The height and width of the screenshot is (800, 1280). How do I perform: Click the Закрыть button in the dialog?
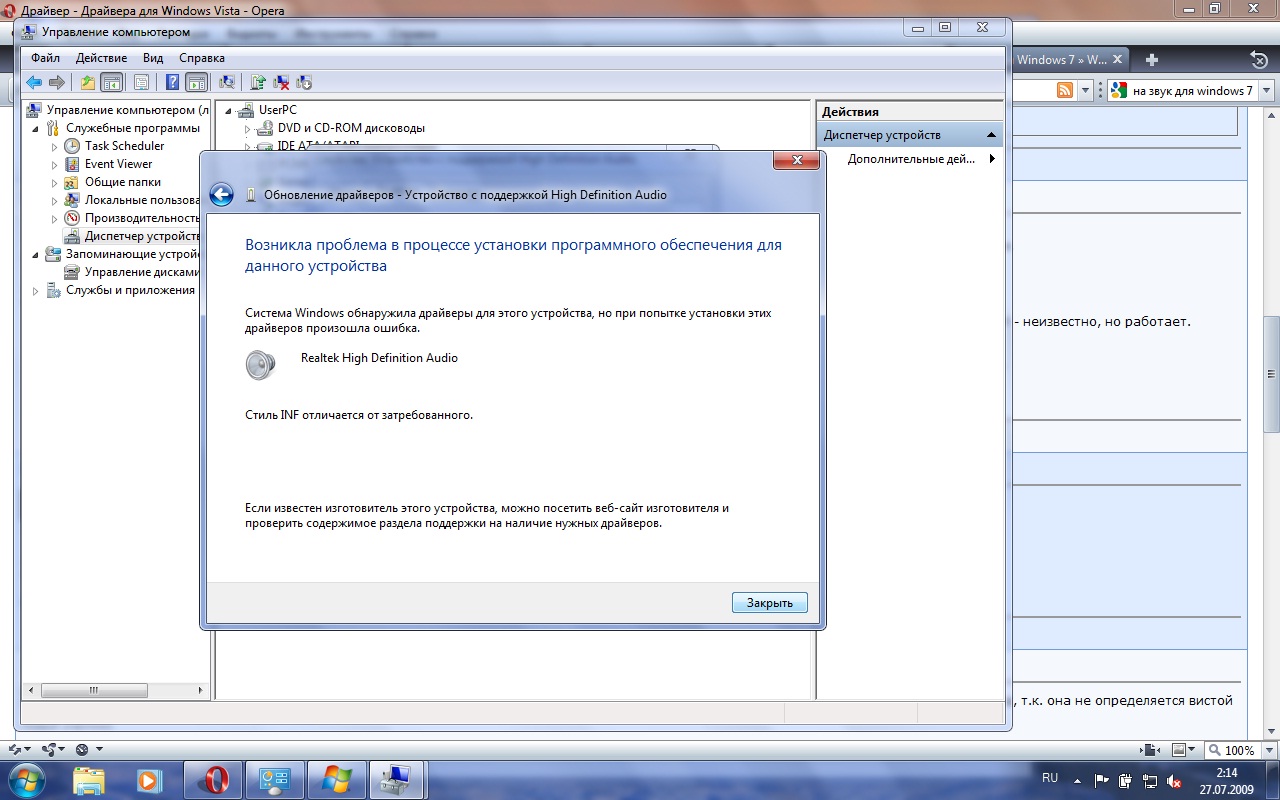click(x=769, y=603)
